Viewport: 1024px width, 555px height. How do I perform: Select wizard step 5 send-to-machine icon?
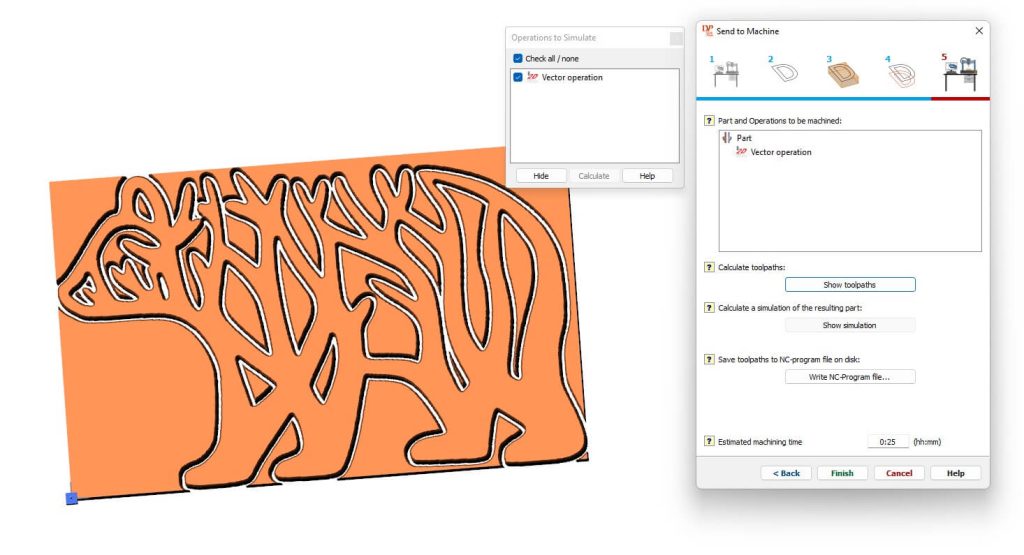click(x=960, y=75)
